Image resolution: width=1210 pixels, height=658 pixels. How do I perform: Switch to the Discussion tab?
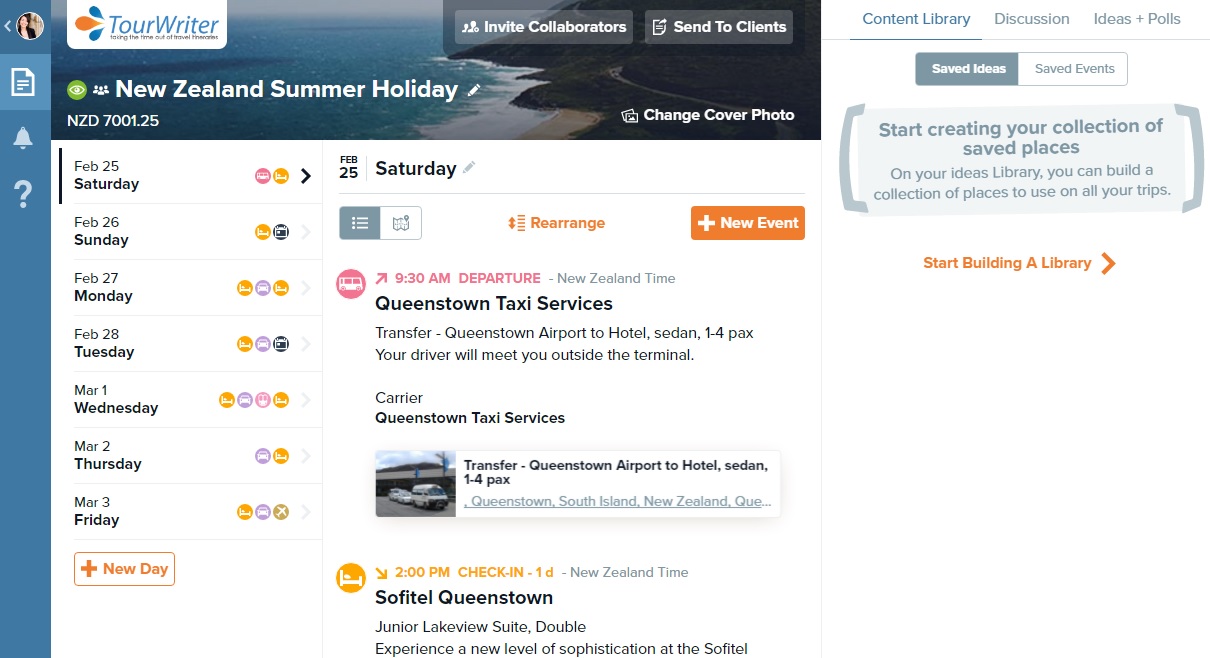1031,18
